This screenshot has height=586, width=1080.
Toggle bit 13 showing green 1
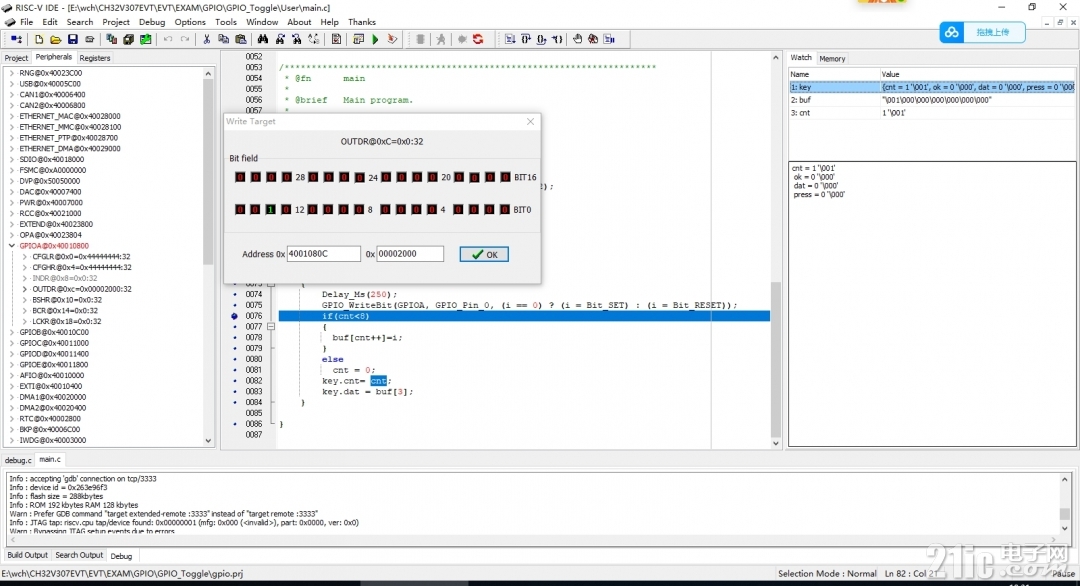(271, 209)
